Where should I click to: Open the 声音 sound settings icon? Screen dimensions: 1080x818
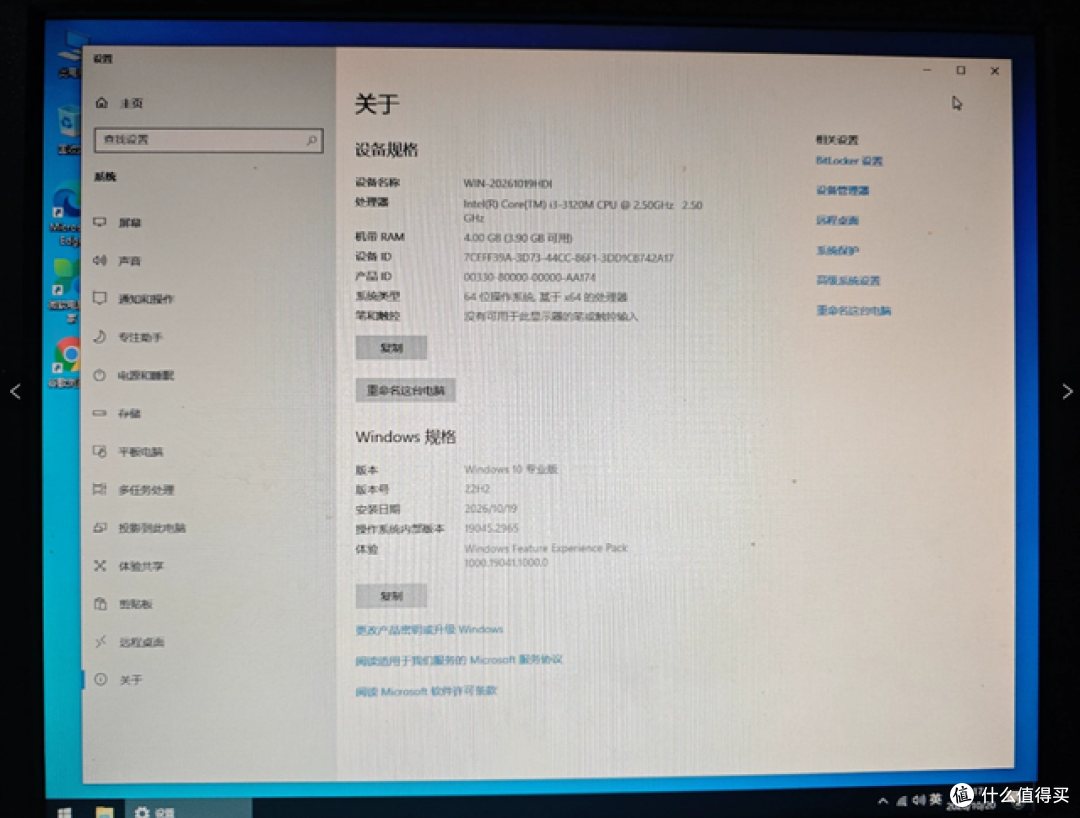pyautogui.click(x=100, y=260)
